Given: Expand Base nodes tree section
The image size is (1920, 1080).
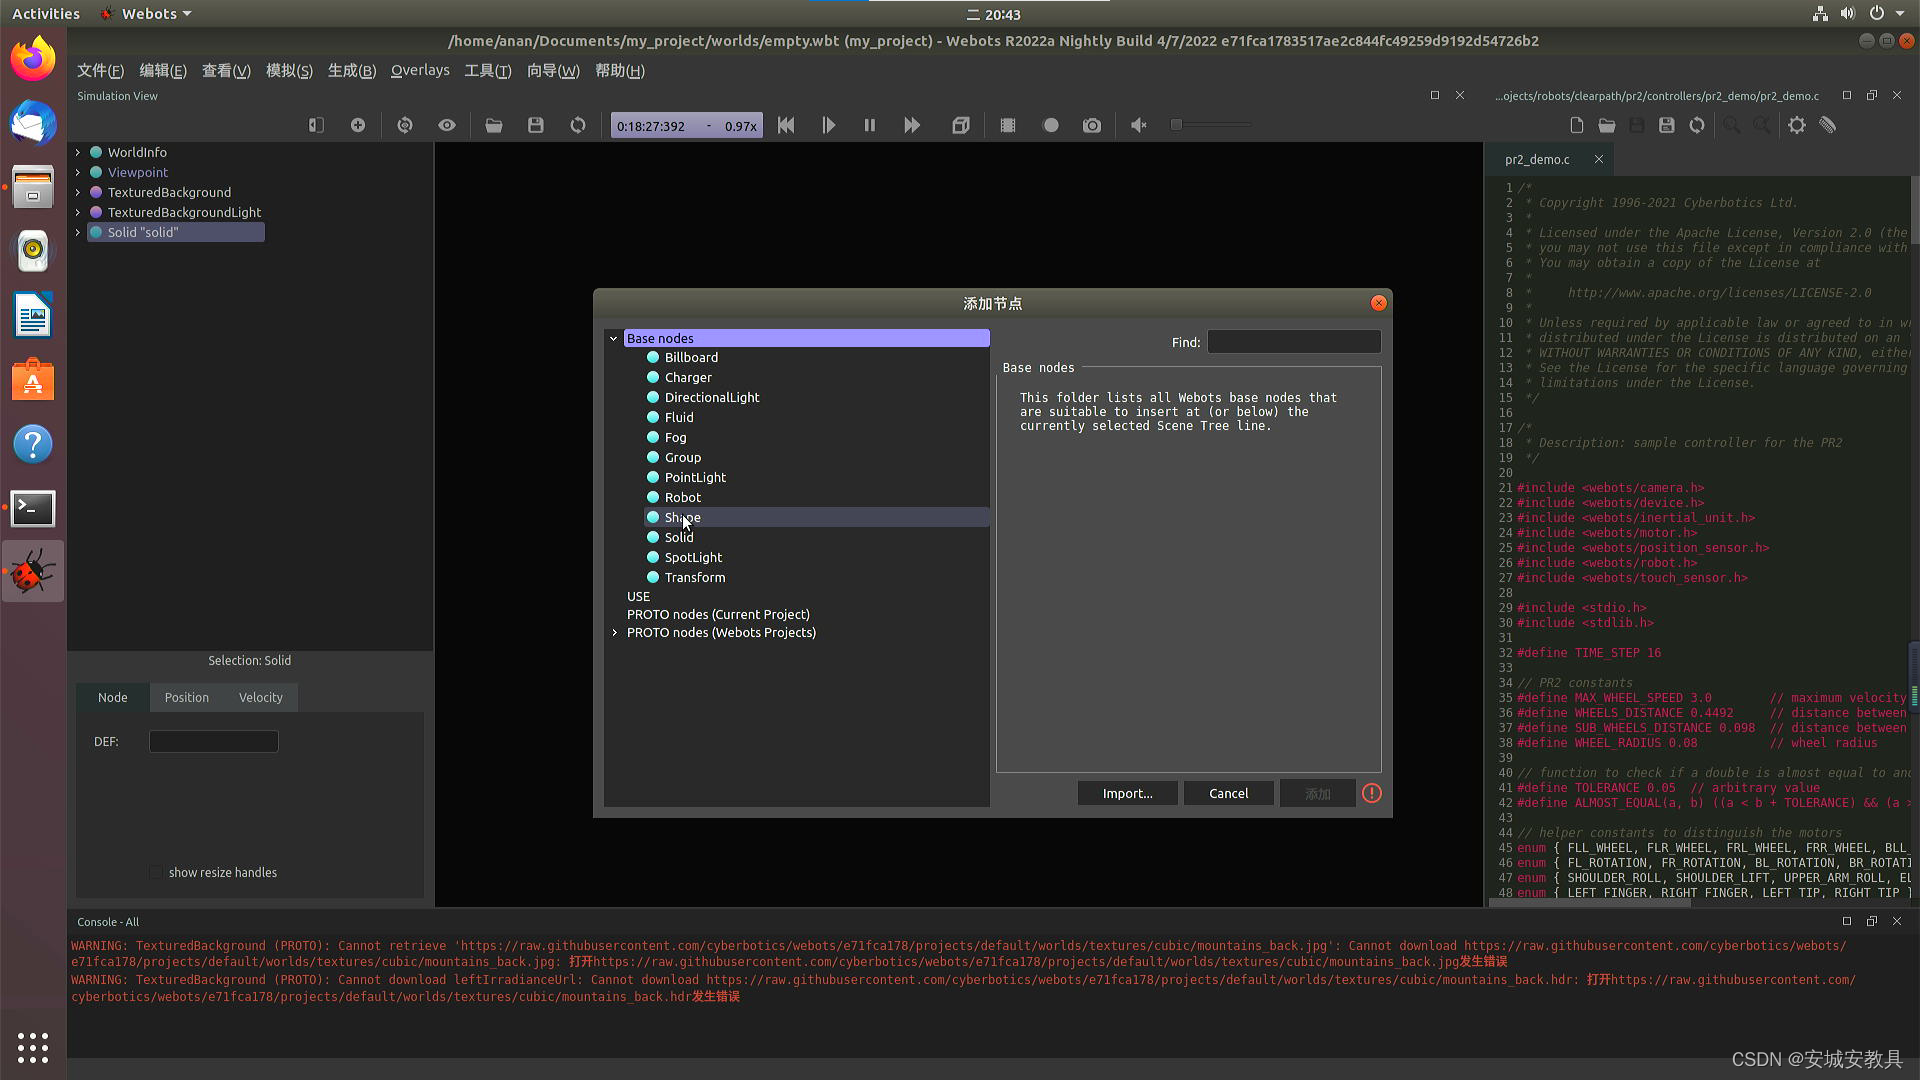Looking at the screenshot, I should pos(613,338).
